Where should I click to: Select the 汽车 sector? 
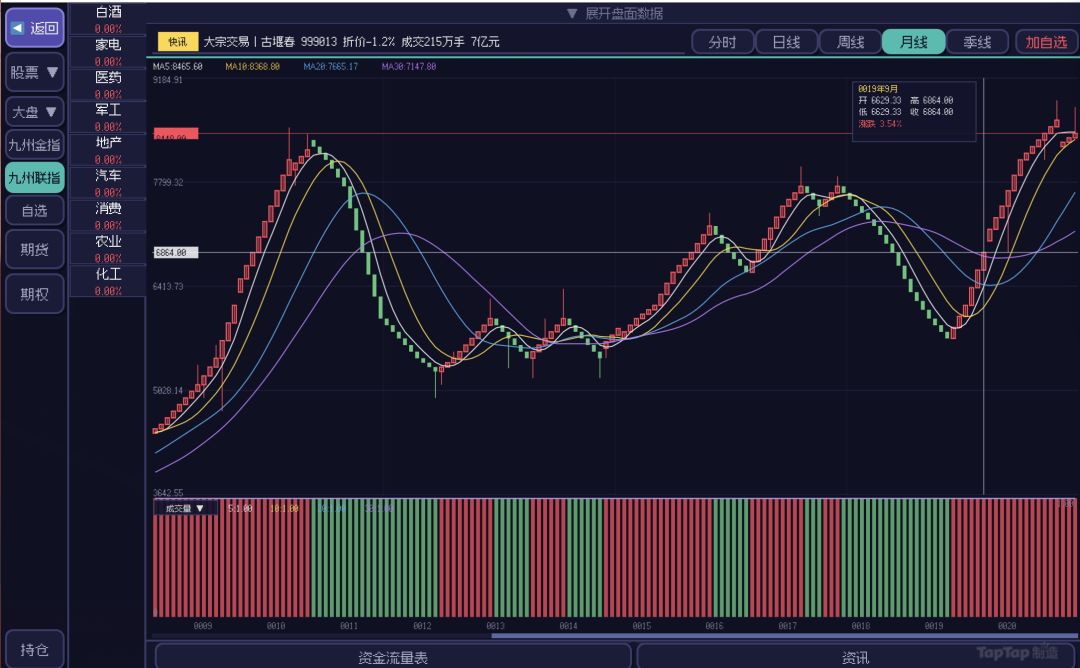point(108,183)
